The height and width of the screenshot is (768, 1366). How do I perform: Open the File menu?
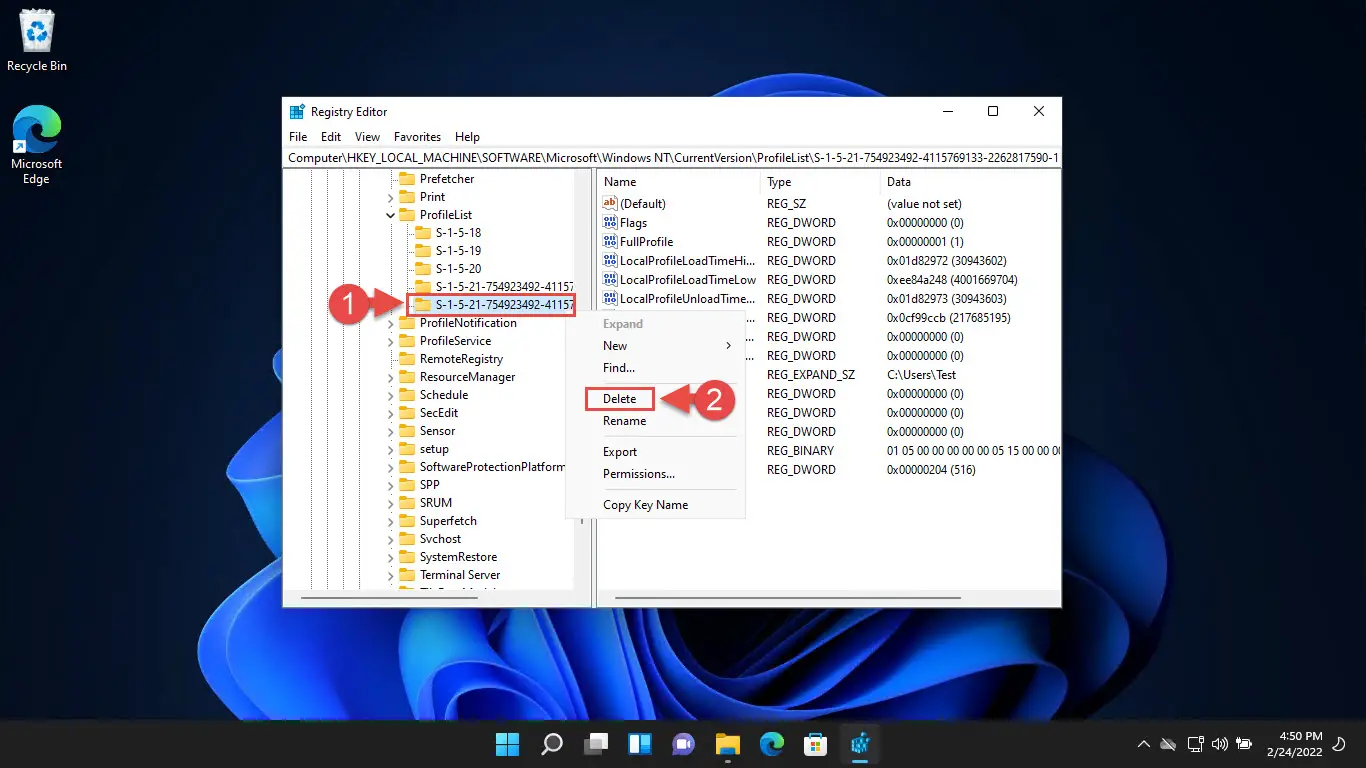298,137
